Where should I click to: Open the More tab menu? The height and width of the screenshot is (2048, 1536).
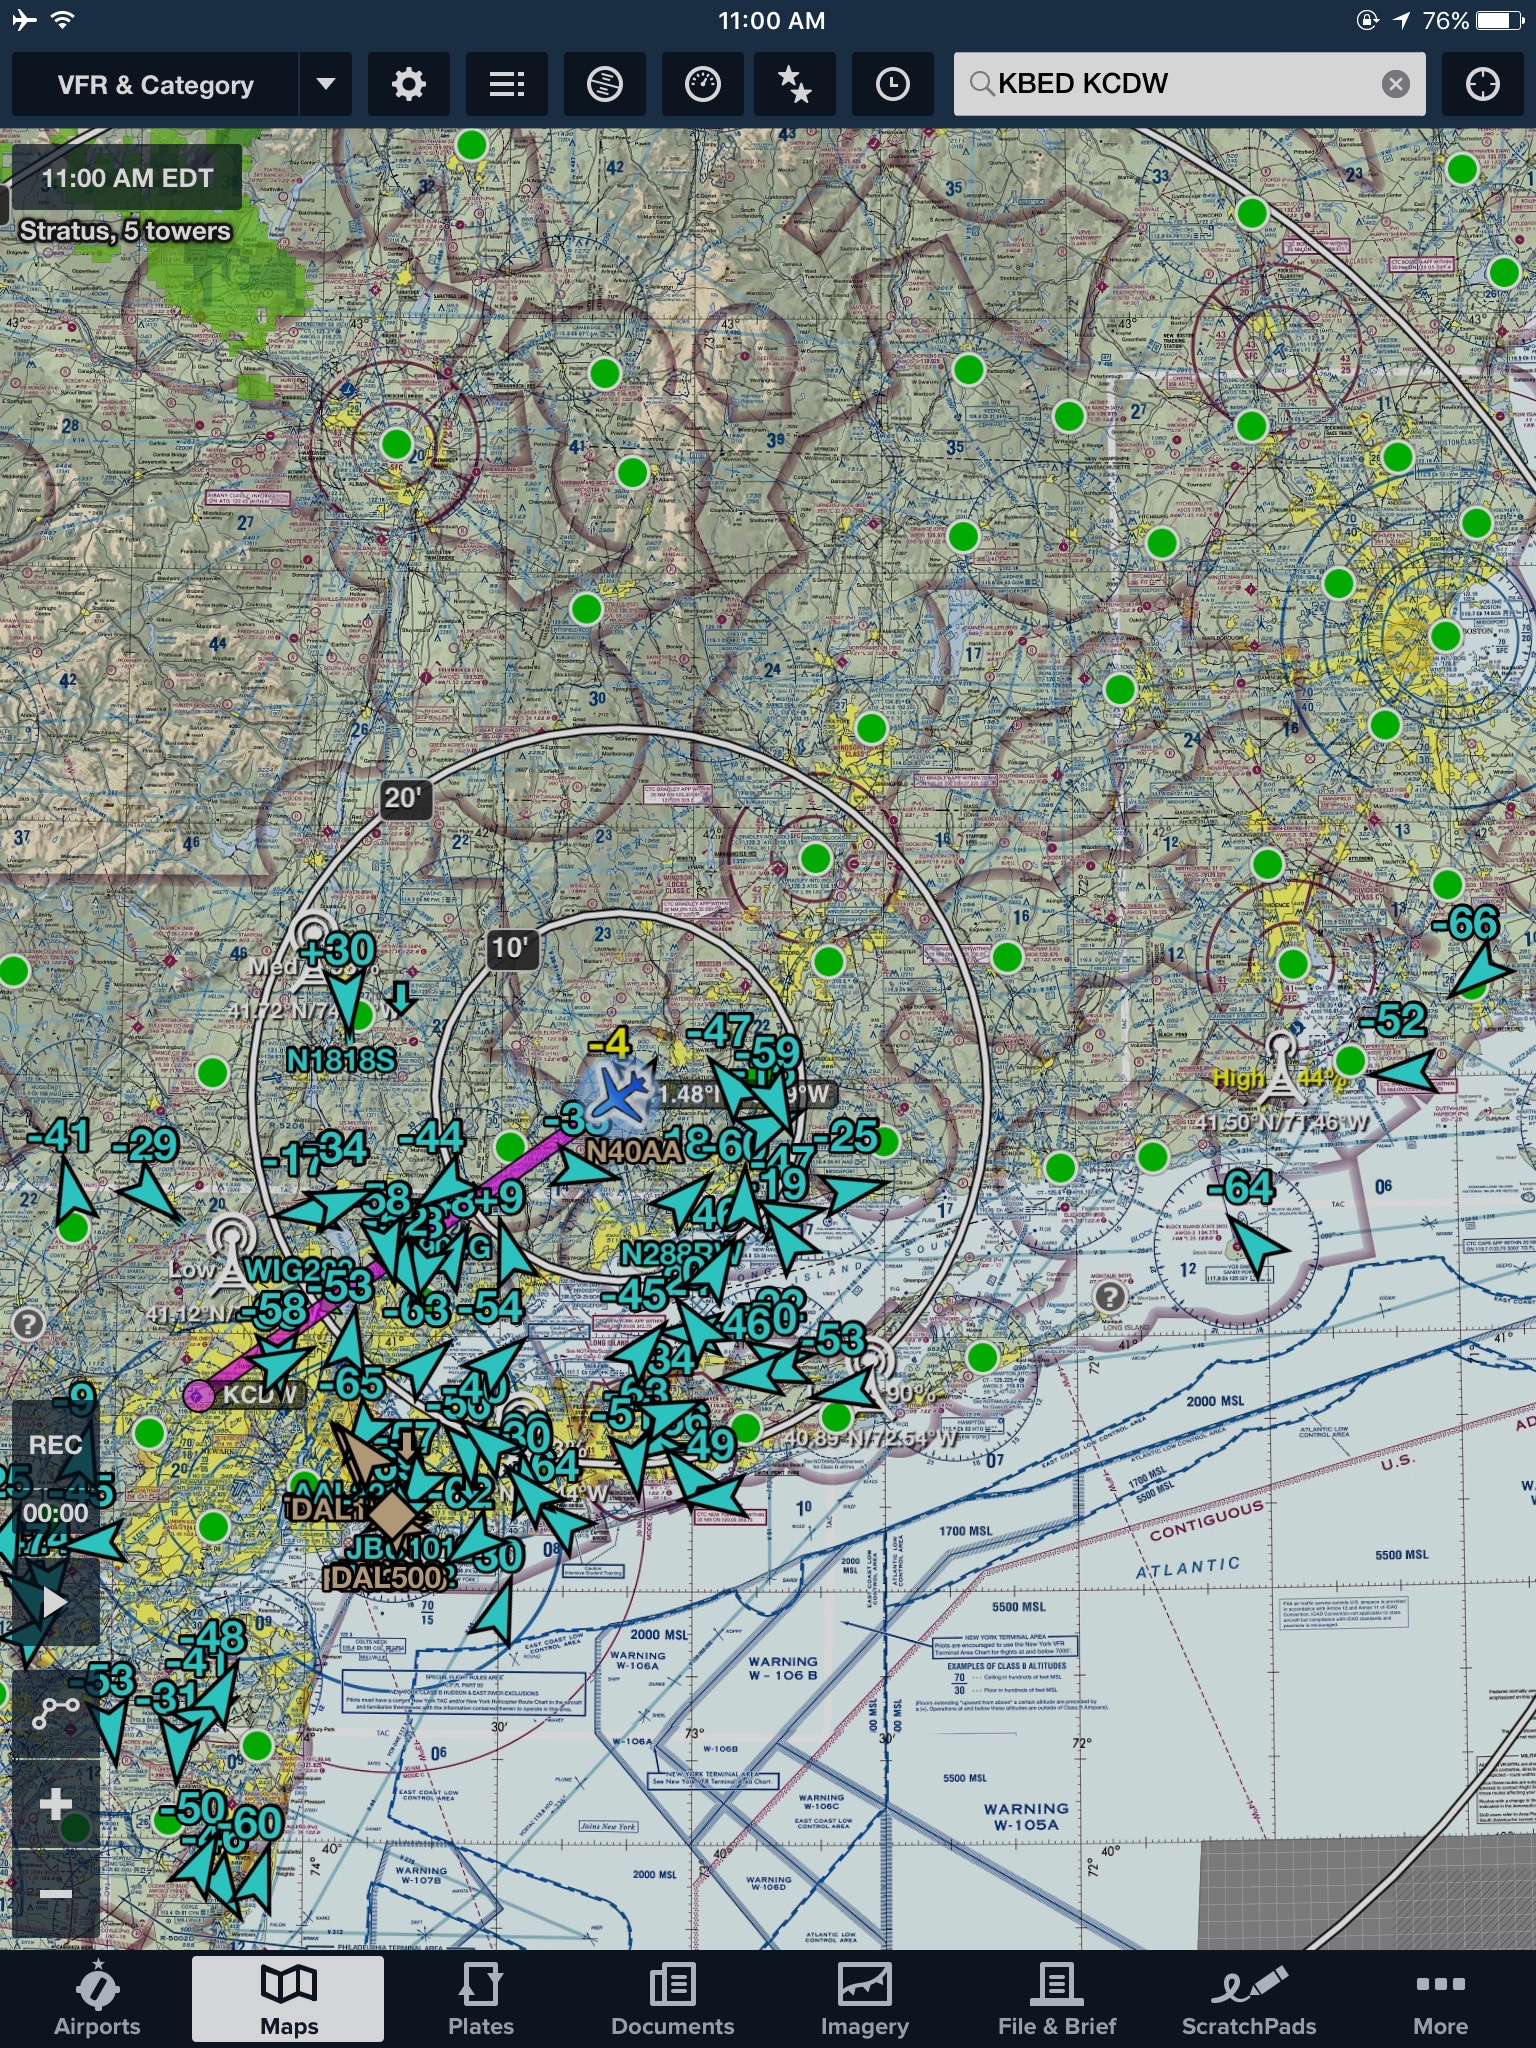pyautogui.click(x=1440, y=2000)
